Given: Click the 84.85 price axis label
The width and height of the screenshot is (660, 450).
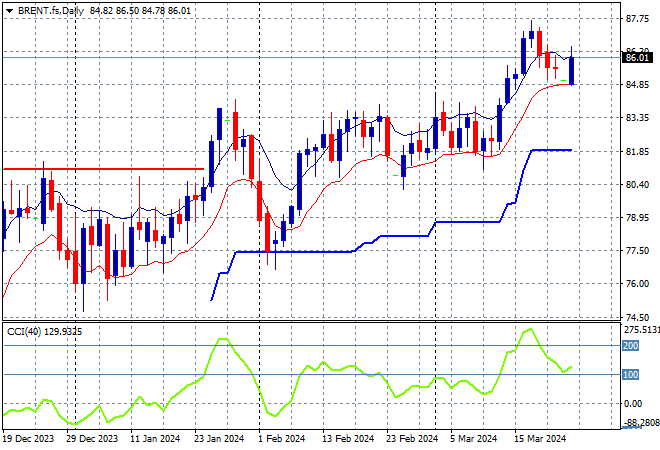Looking at the screenshot, I should coord(637,85).
